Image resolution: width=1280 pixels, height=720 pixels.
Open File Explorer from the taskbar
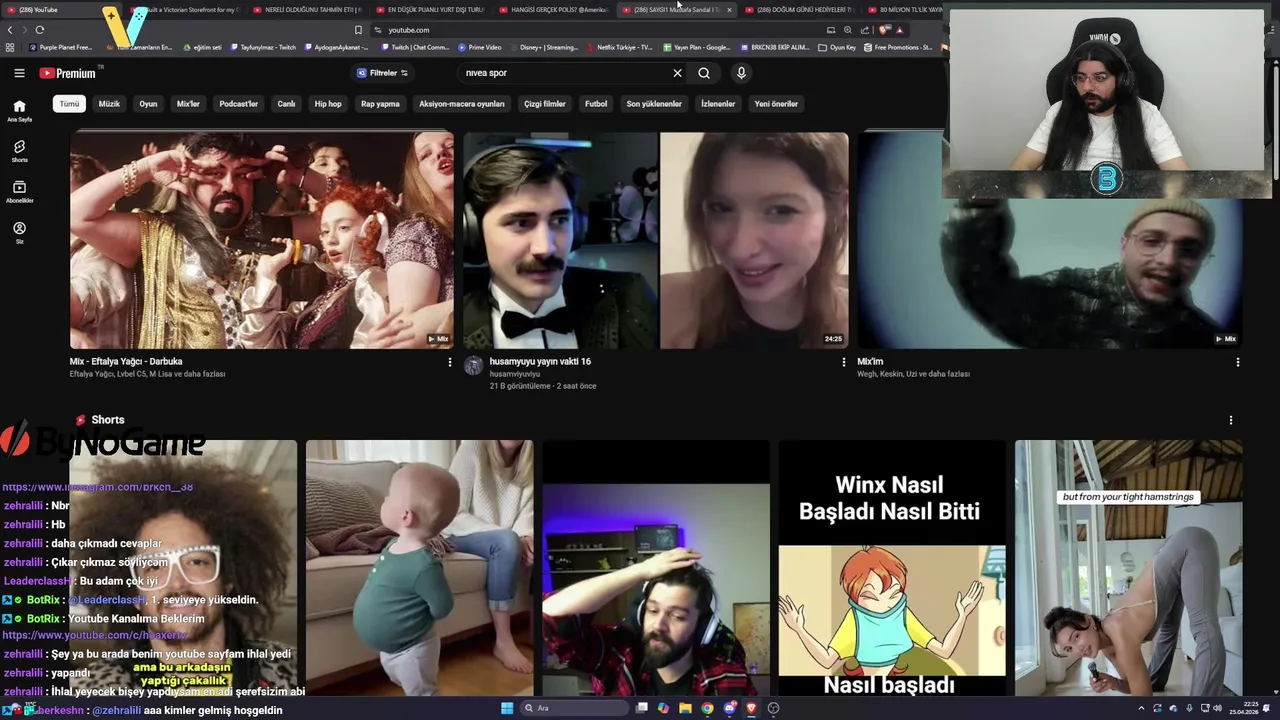[685, 708]
